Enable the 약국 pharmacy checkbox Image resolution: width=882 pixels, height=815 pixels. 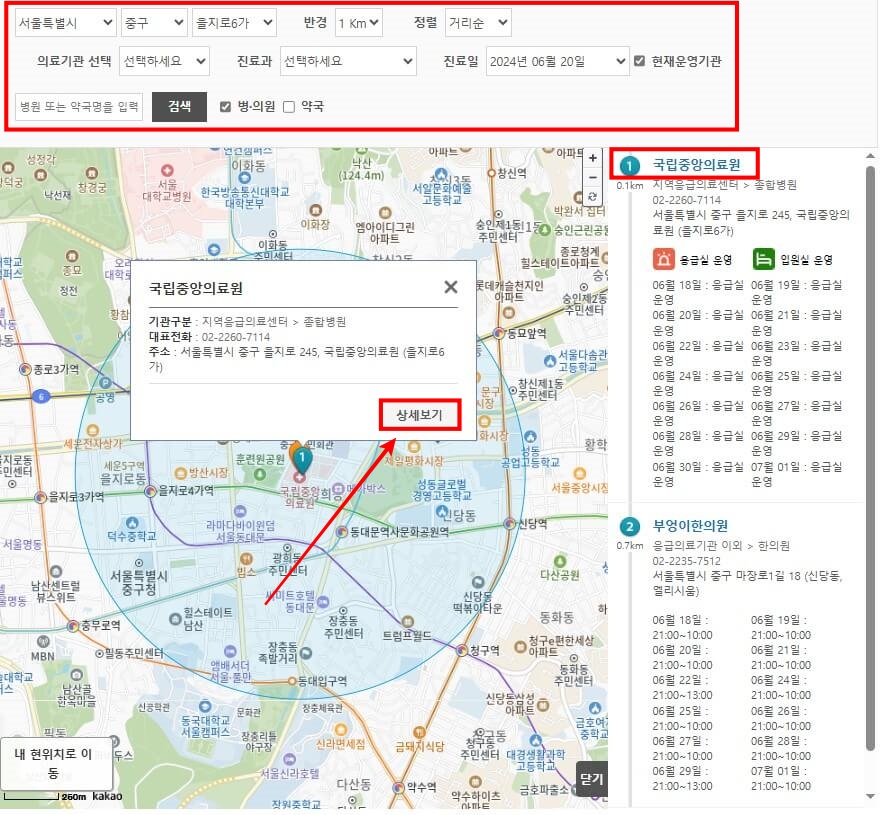click(x=289, y=107)
